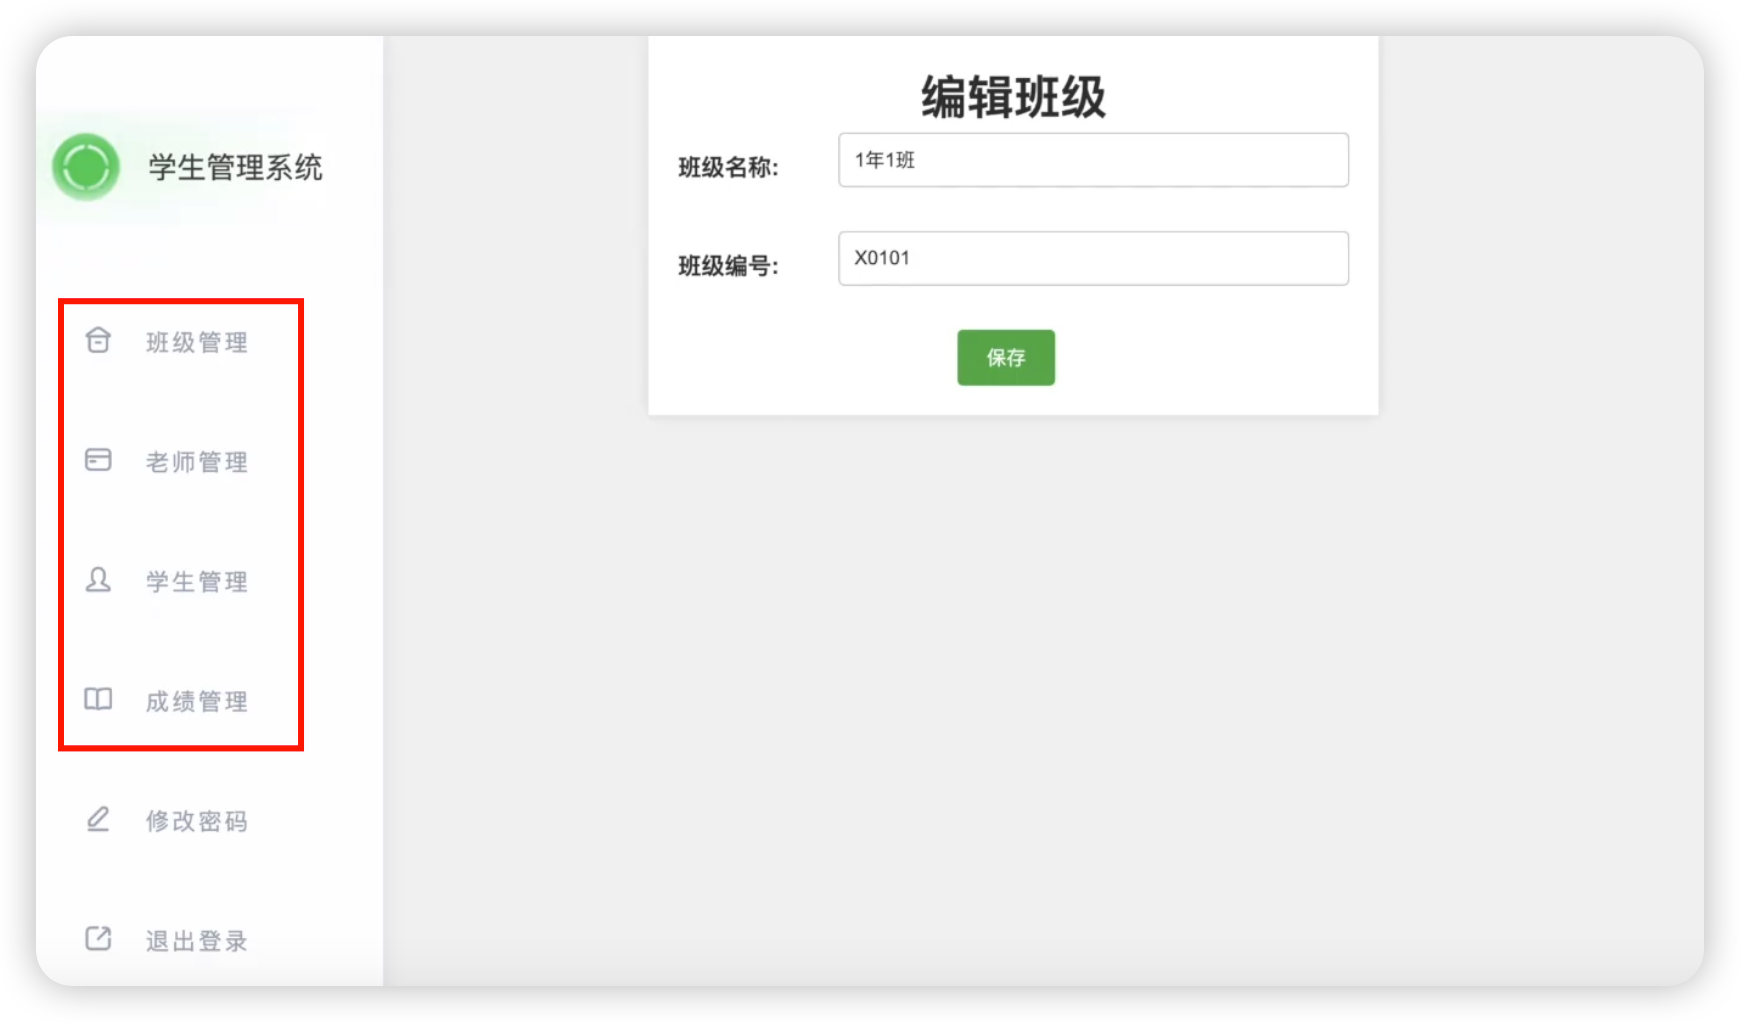Click the 班级编号 field label
This screenshot has height=1022, width=1740.
pyautogui.click(x=728, y=266)
